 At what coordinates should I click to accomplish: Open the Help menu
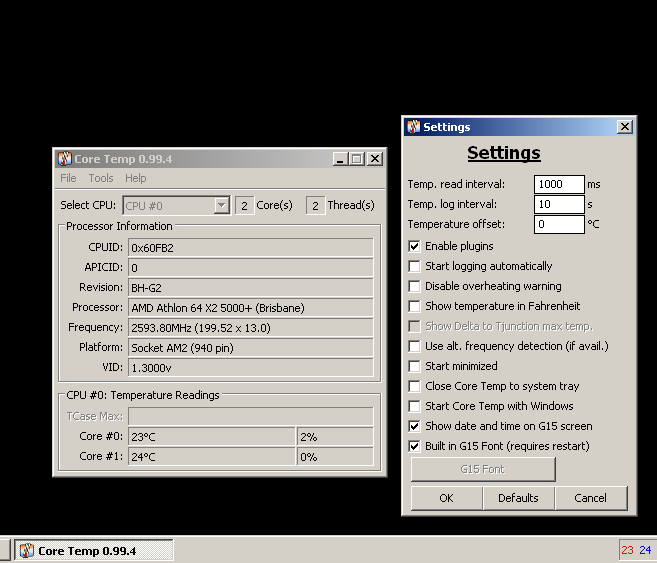pyautogui.click(x=136, y=178)
